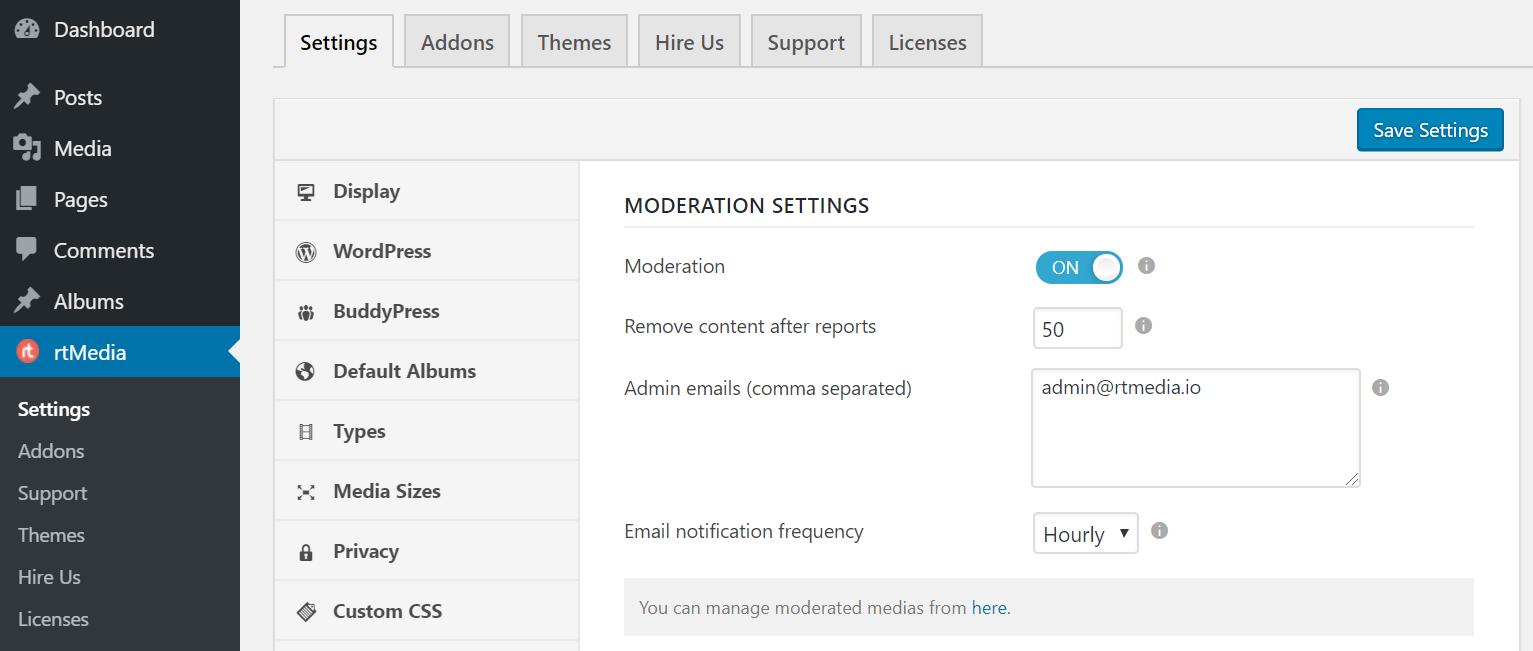Click the Comments bubble icon in admin menu

(27, 249)
